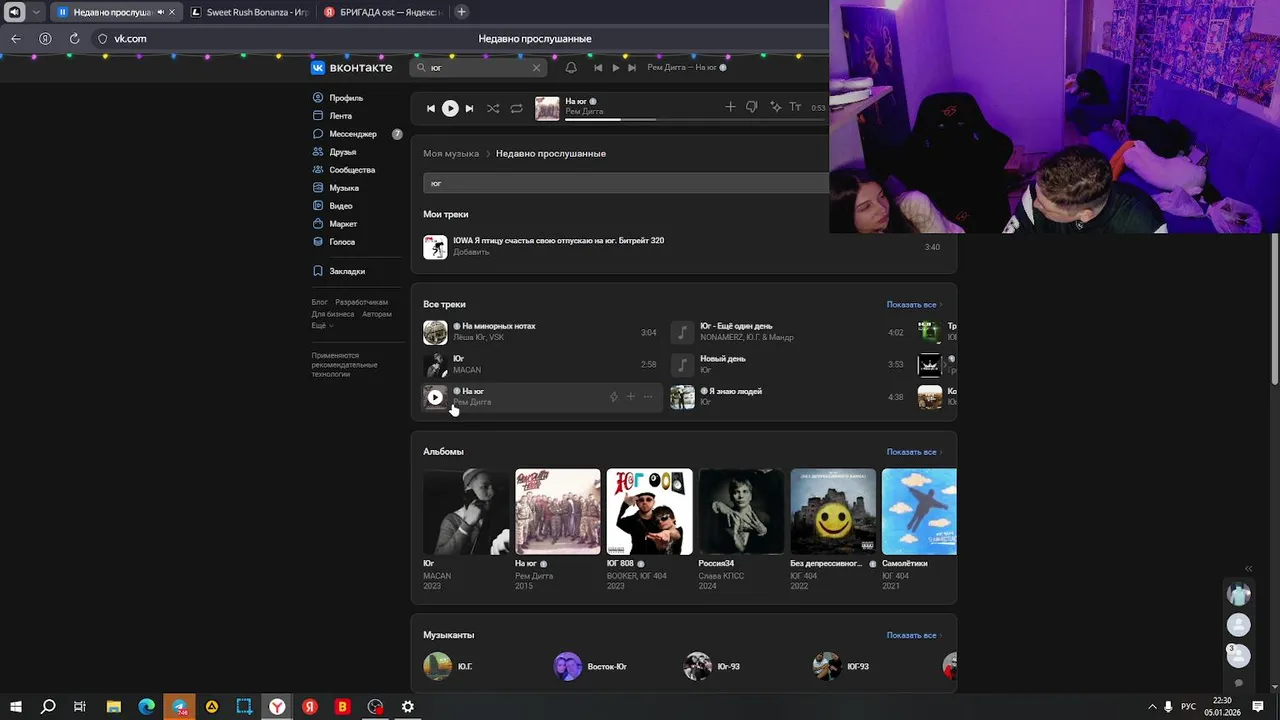Toggle shuffle mode in player
This screenshot has height=720, width=1280.
(x=493, y=108)
